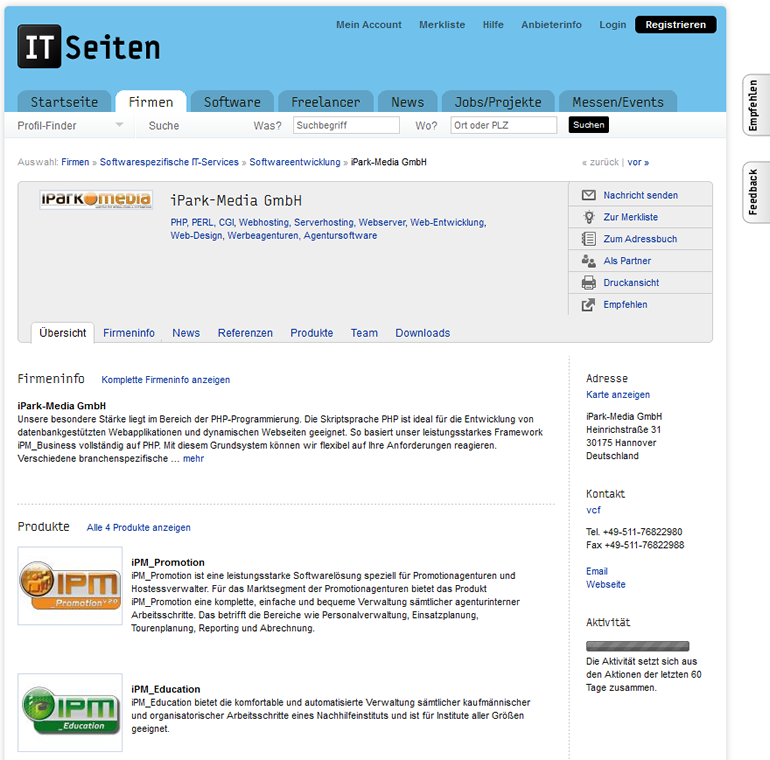Image resolution: width=770 pixels, height=760 pixels.
Task: Switch to the Freelancer main tab
Action: click(x=326, y=102)
